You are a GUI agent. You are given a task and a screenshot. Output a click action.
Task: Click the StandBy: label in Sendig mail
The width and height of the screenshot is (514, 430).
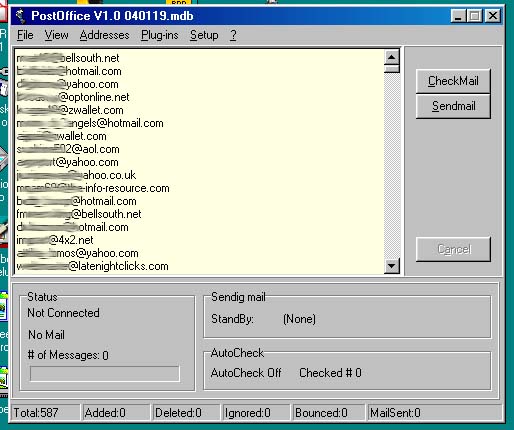coord(232,319)
